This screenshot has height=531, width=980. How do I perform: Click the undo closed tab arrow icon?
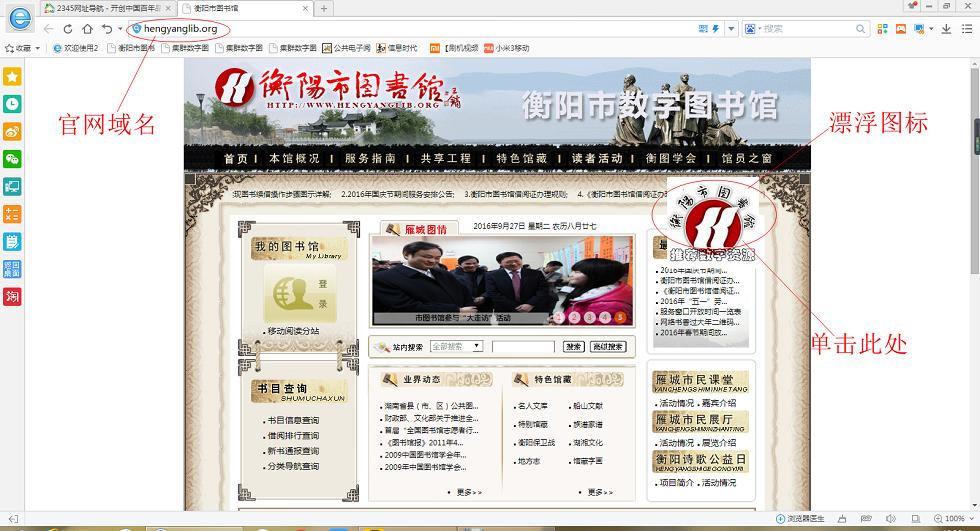[x=107, y=29]
